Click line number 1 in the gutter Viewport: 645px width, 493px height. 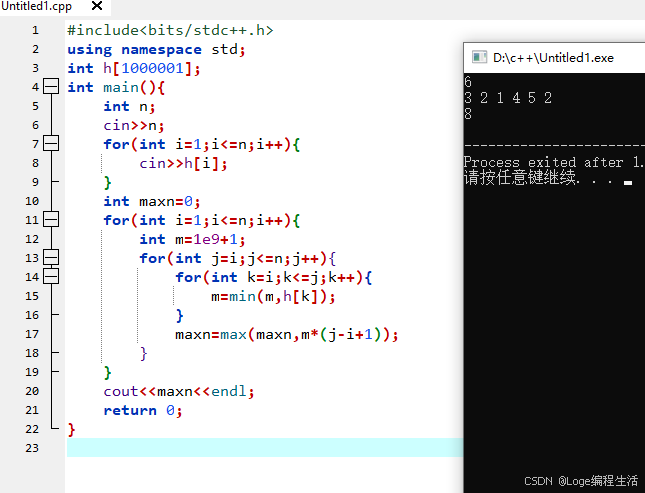pos(35,30)
